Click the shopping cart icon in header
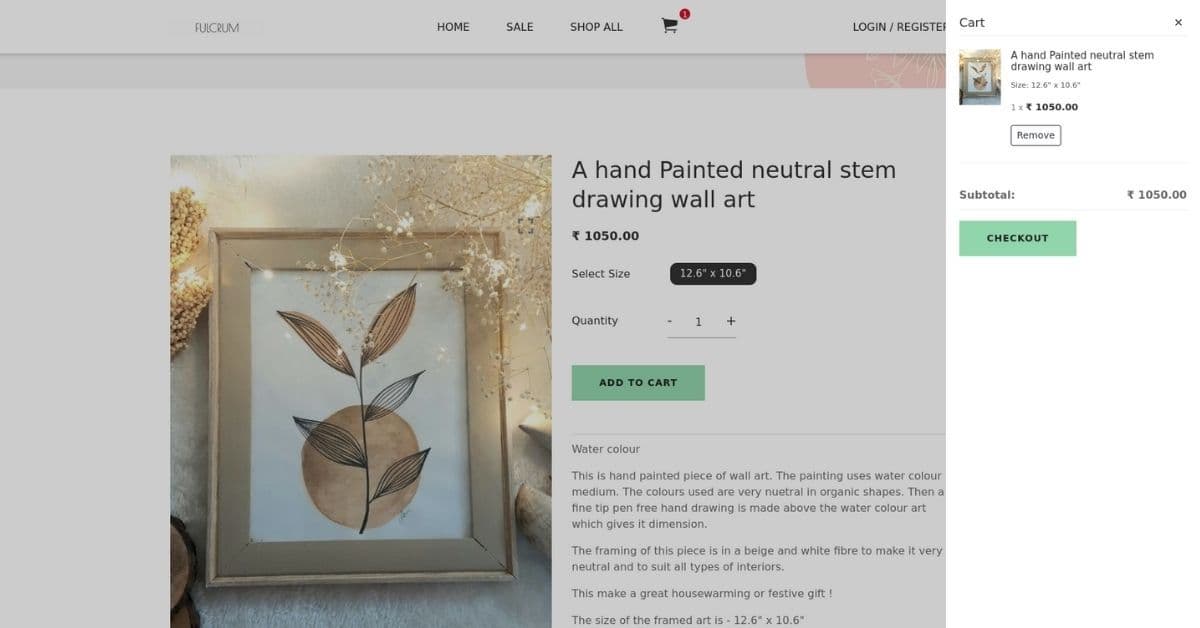This screenshot has height=628, width=1200. click(x=669, y=27)
